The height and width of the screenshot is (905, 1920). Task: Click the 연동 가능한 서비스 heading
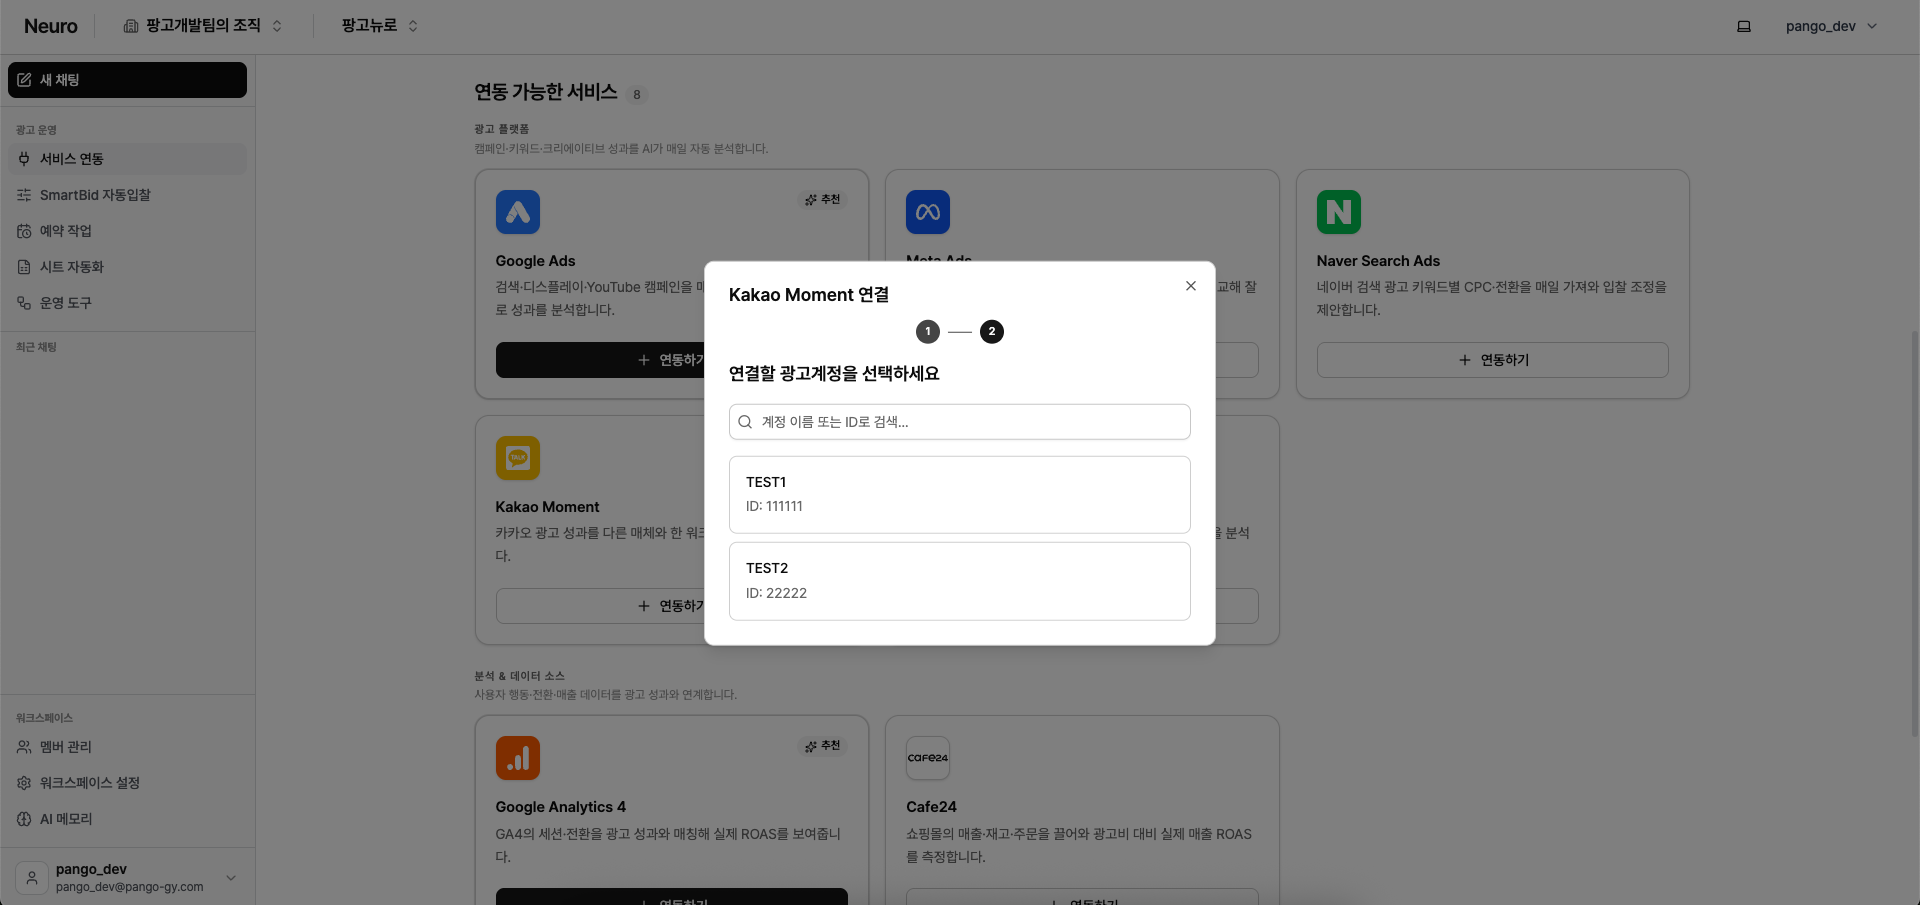[546, 92]
